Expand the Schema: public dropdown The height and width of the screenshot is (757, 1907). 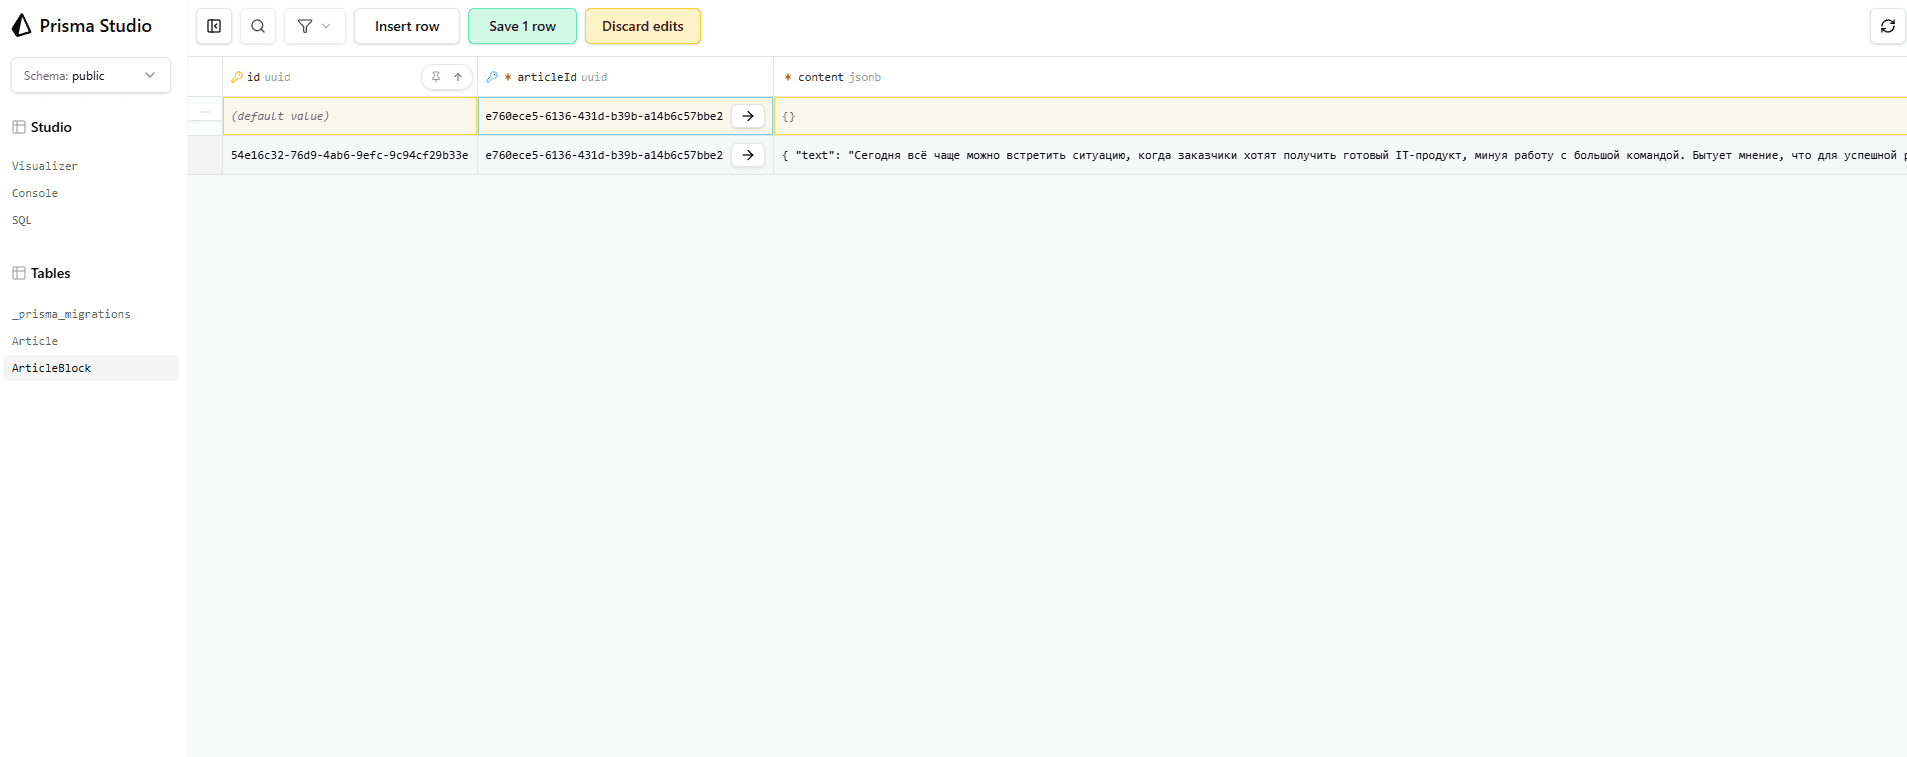[90, 76]
